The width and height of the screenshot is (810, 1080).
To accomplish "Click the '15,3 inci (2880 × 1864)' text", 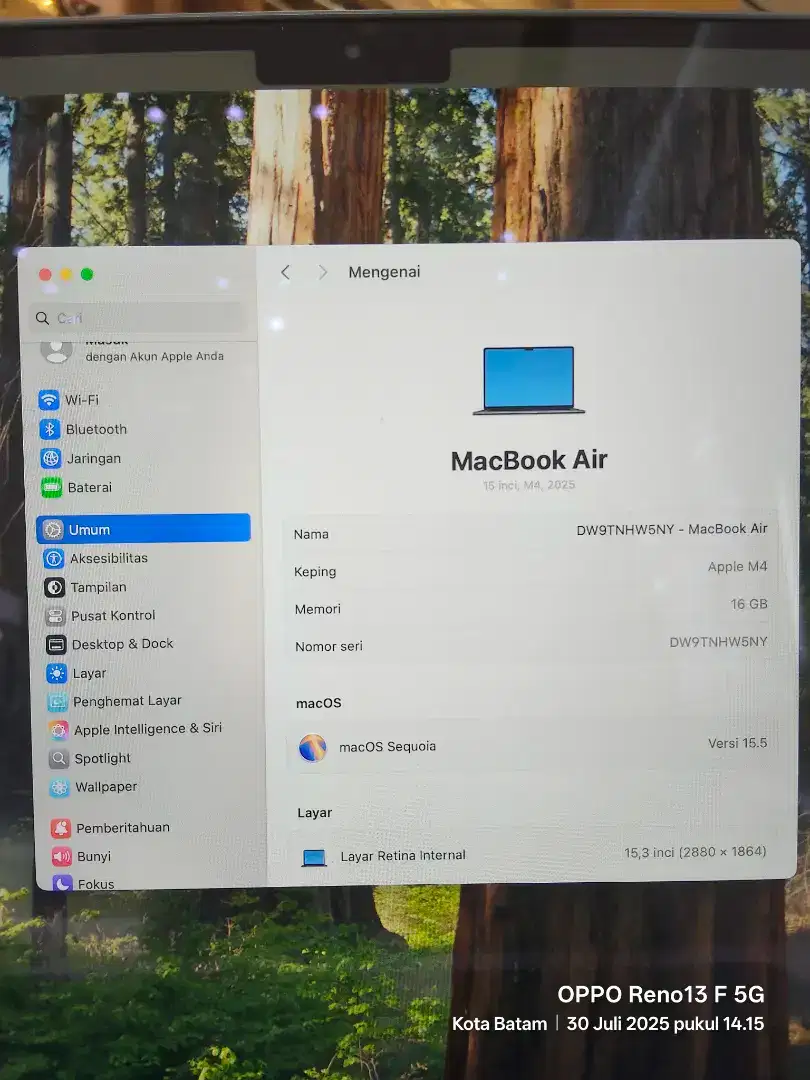I will [x=695, y=852].
